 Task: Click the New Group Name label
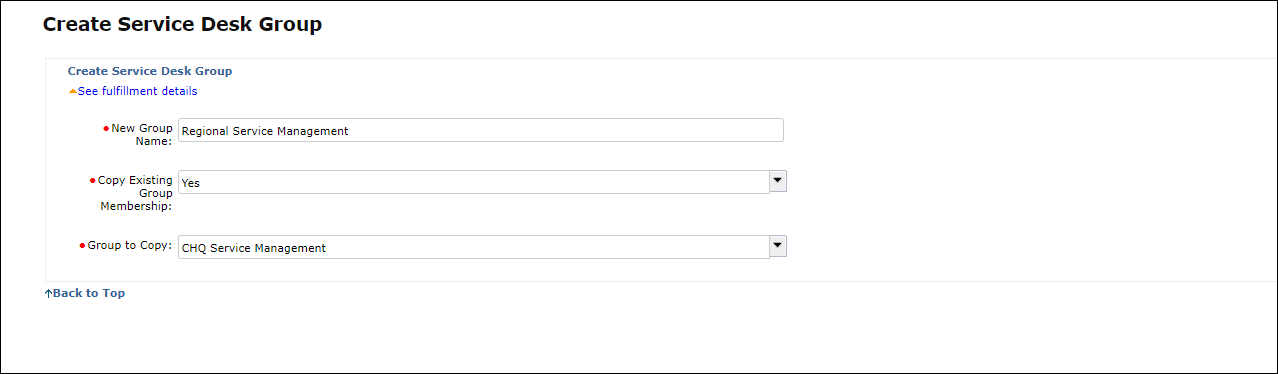141,135
